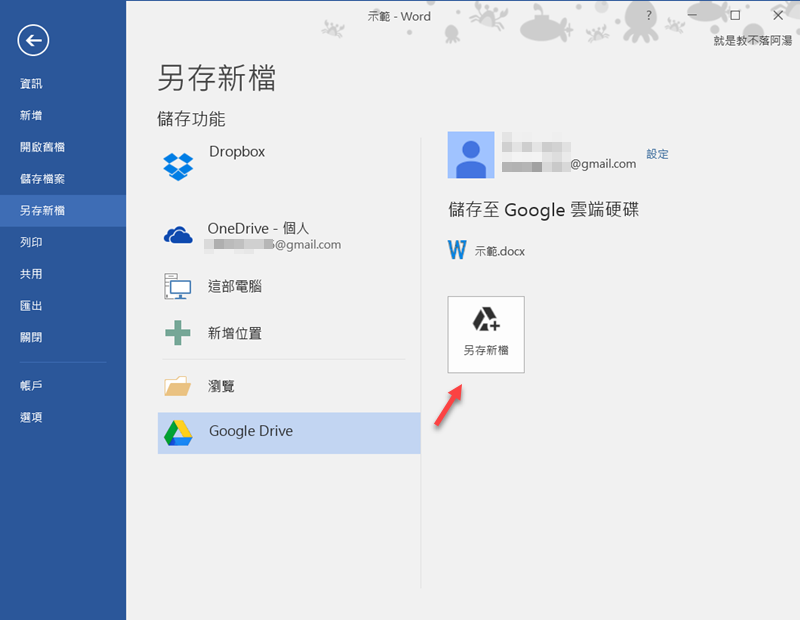Select Google Drive location label
This screenshot has width=800, height=620.
(251, 431)
